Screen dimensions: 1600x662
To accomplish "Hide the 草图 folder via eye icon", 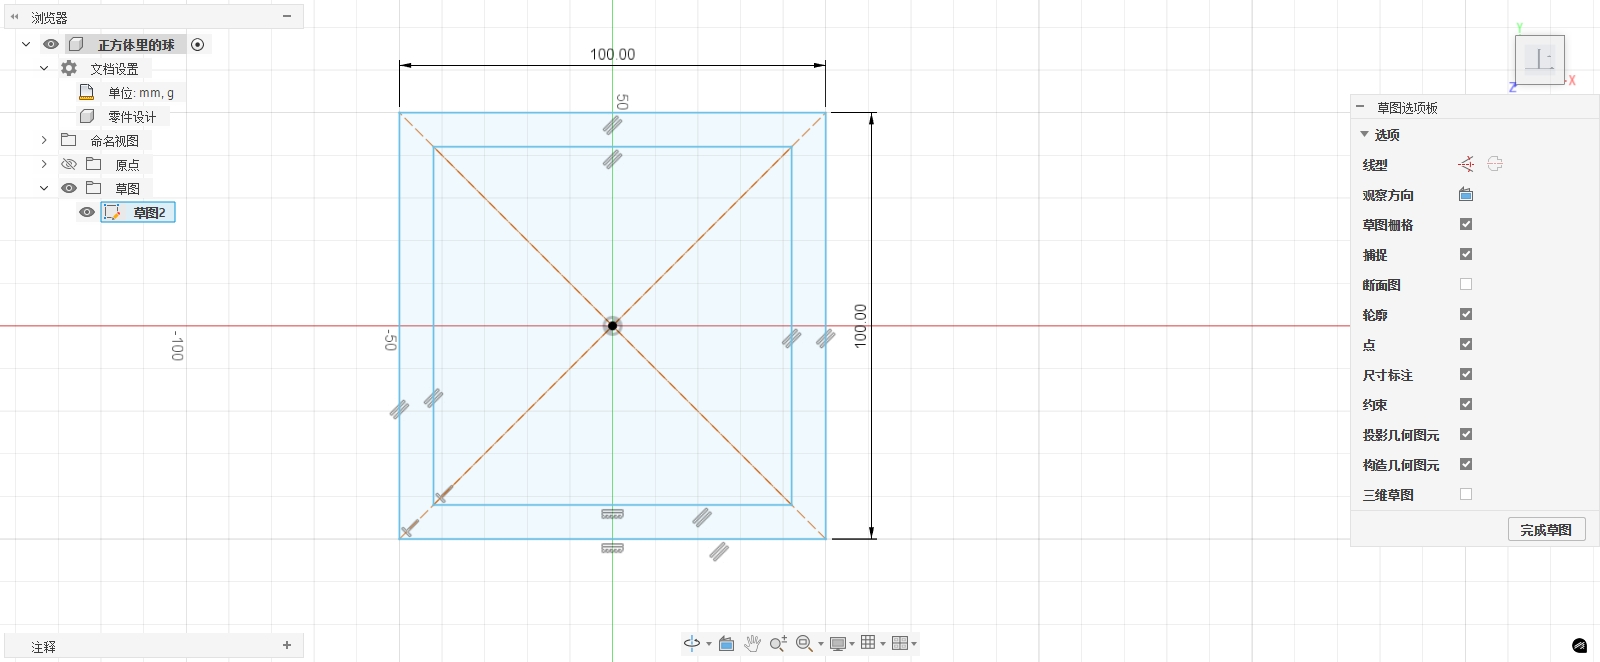I will (x=69, y=188).
